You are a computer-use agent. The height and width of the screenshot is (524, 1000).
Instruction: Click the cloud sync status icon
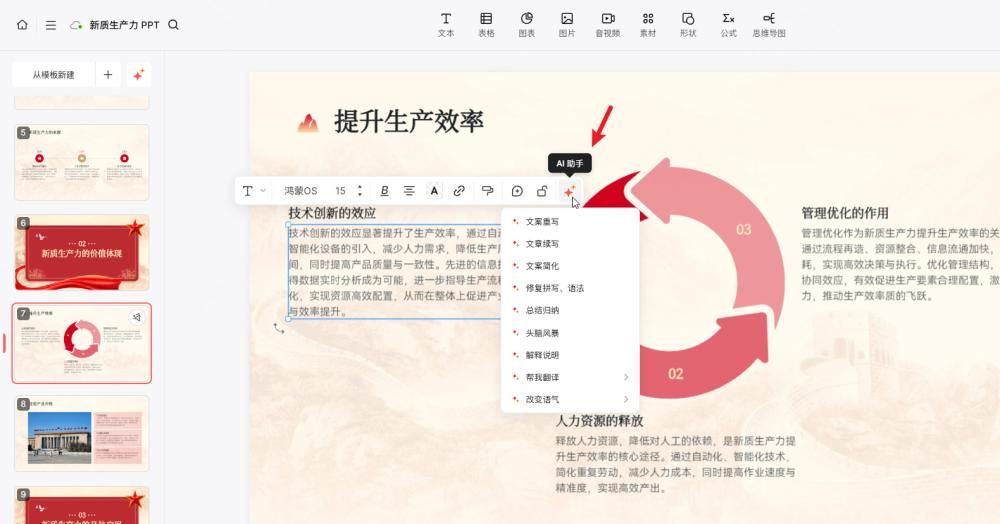click(76, 25)
